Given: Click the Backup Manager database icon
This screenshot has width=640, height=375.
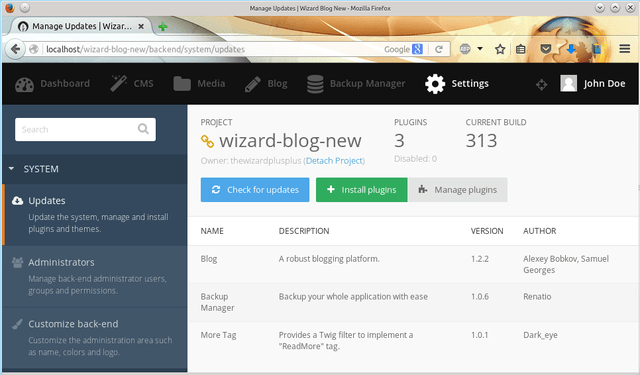Looking at the screenshot, I should (x=315, y=84).
